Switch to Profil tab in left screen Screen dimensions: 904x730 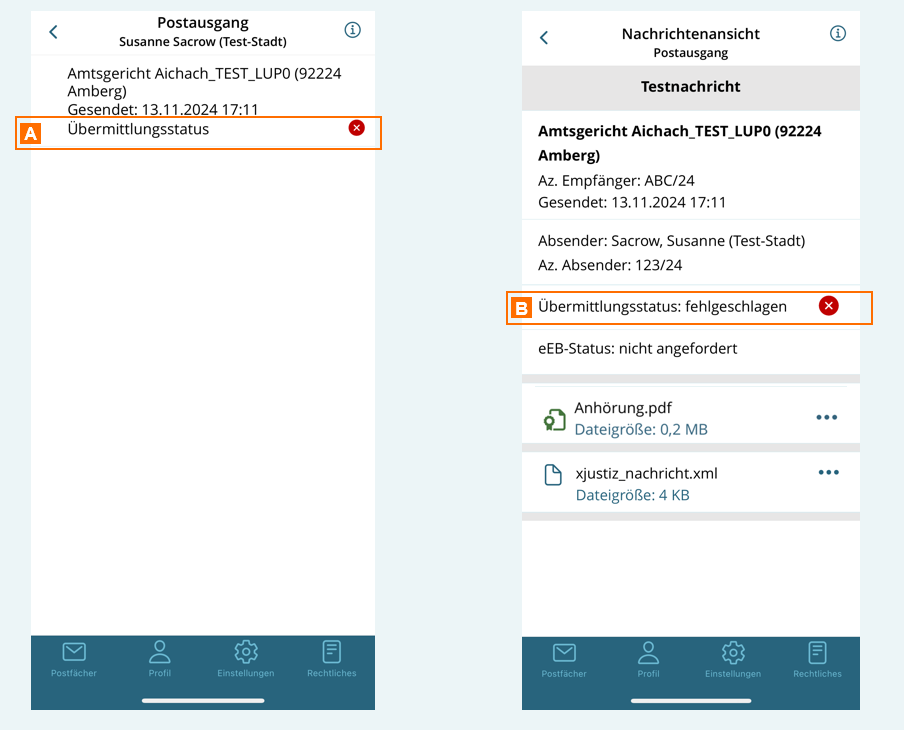[x=160, y=659]
